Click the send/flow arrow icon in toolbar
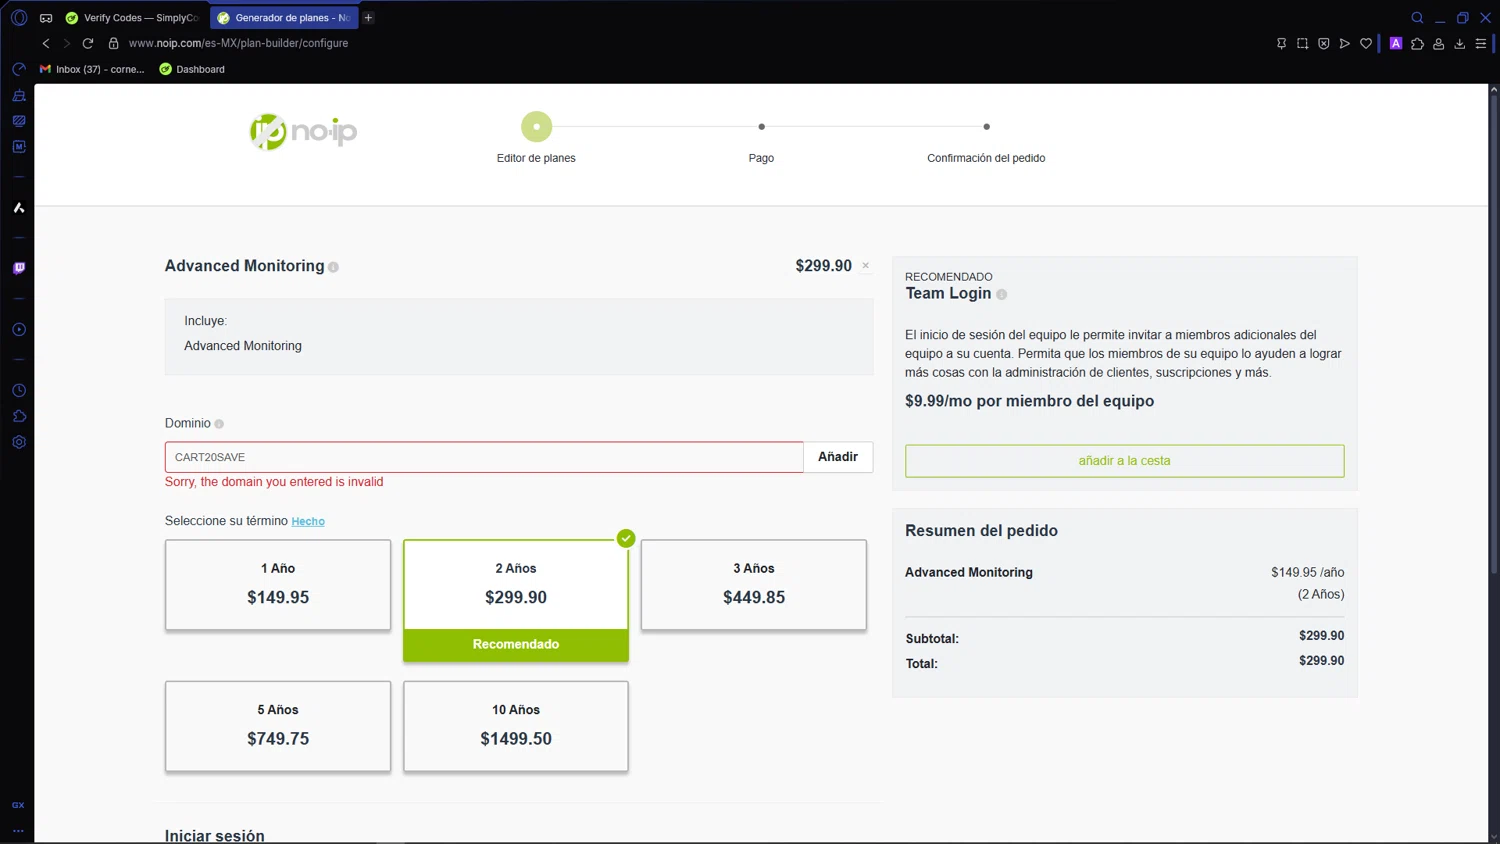 (x=1344, y=43)
